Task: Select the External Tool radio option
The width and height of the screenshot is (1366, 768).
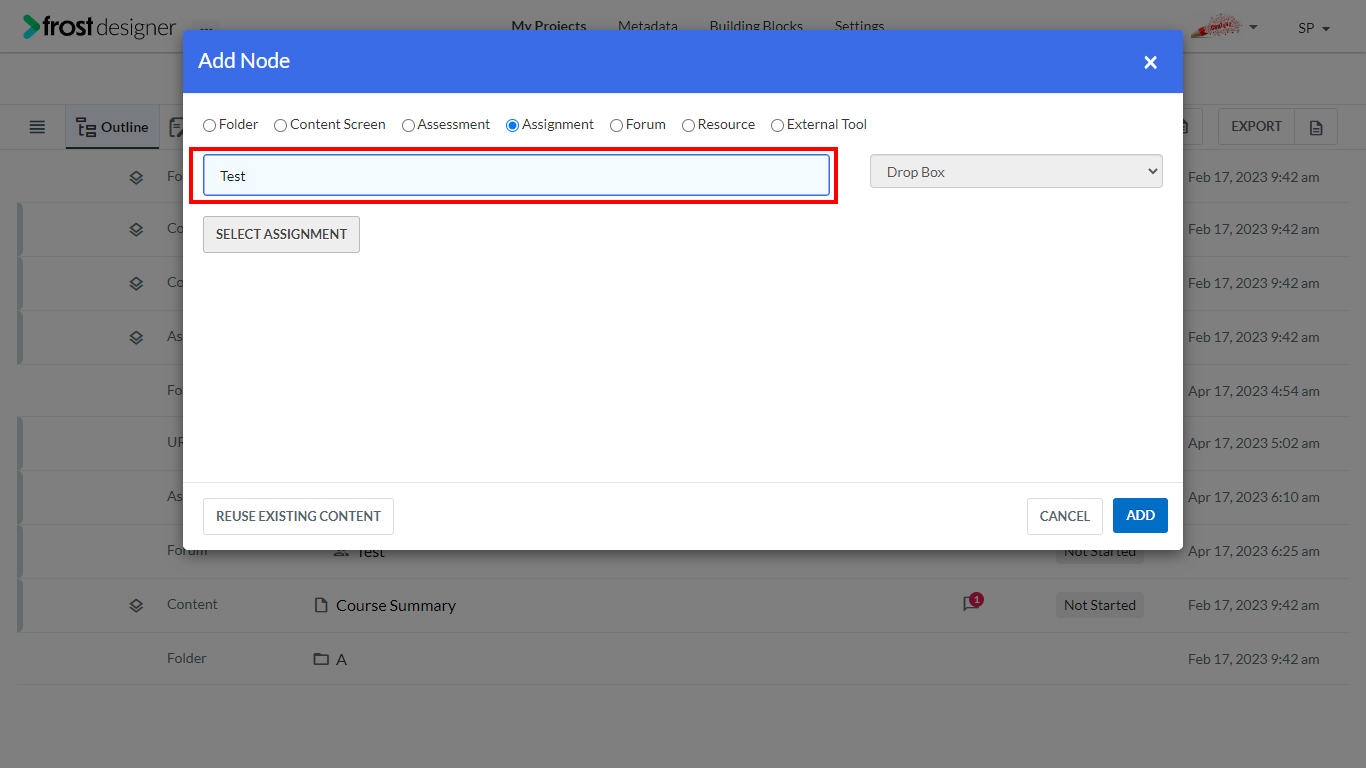Action: 777,125
